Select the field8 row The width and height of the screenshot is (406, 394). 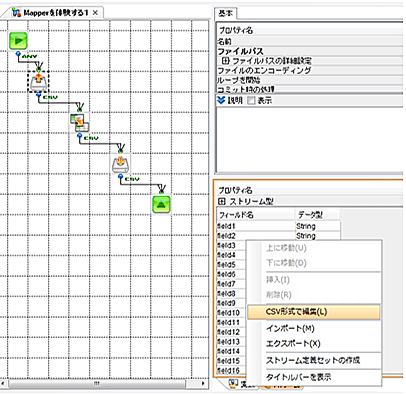[231, 293]
